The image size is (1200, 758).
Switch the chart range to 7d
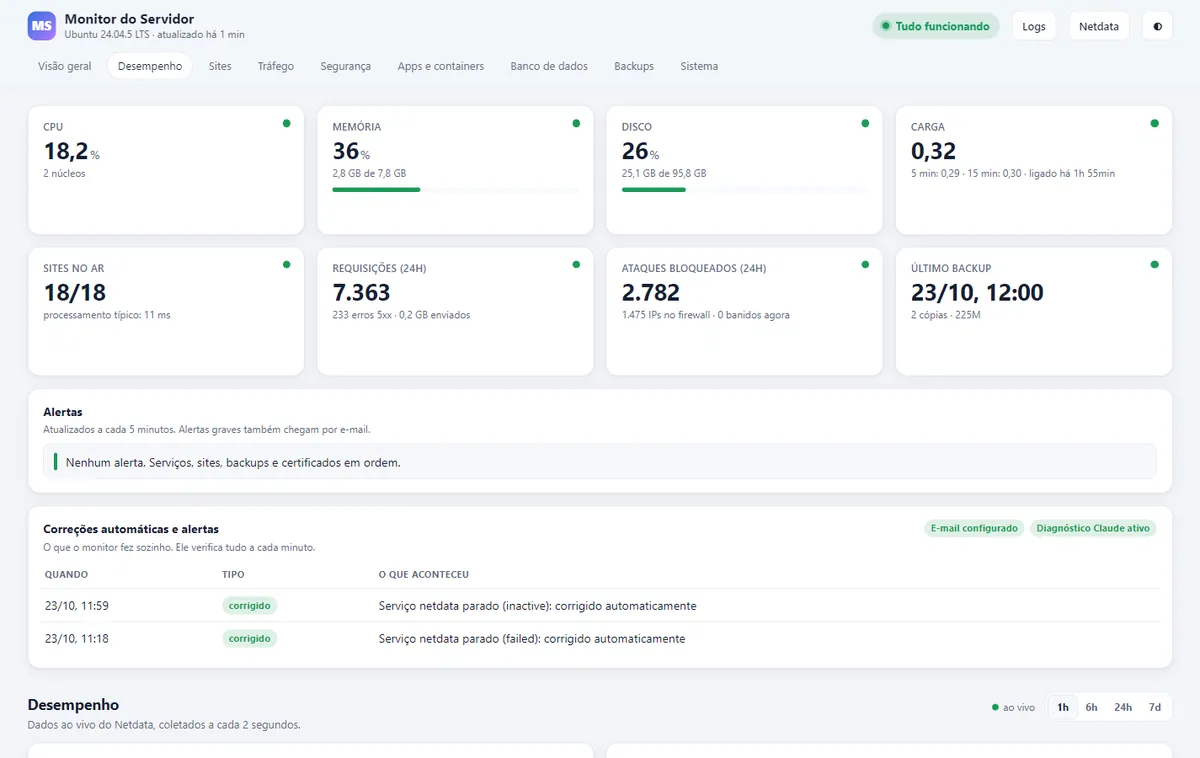(x=1155, y=707)
